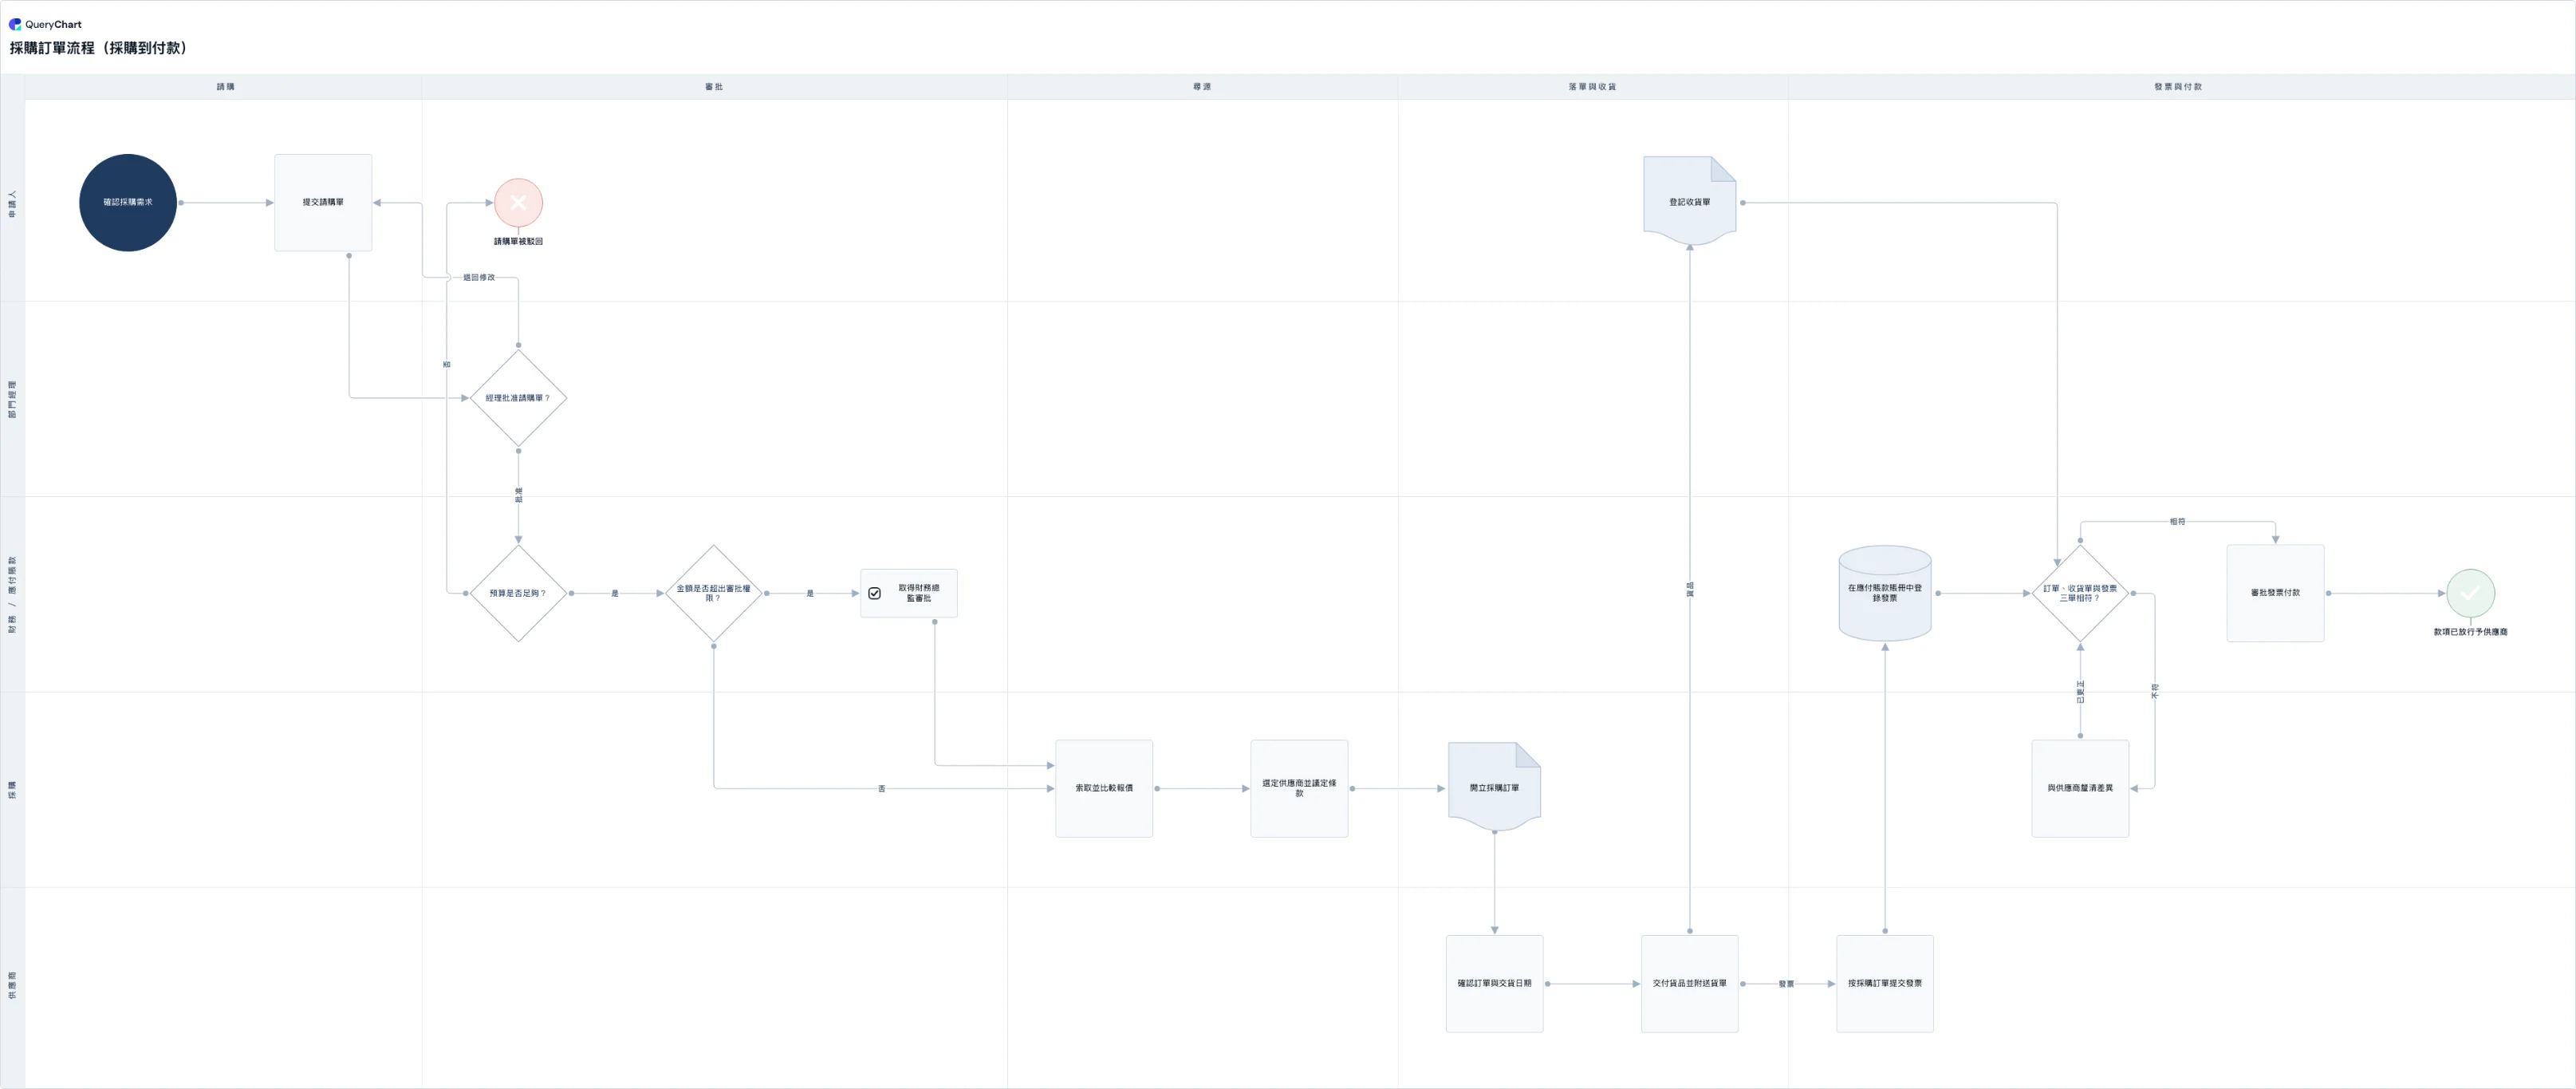
Task: Click the 貨品 label on vertical edge
Action: (x=1690, y=589)
